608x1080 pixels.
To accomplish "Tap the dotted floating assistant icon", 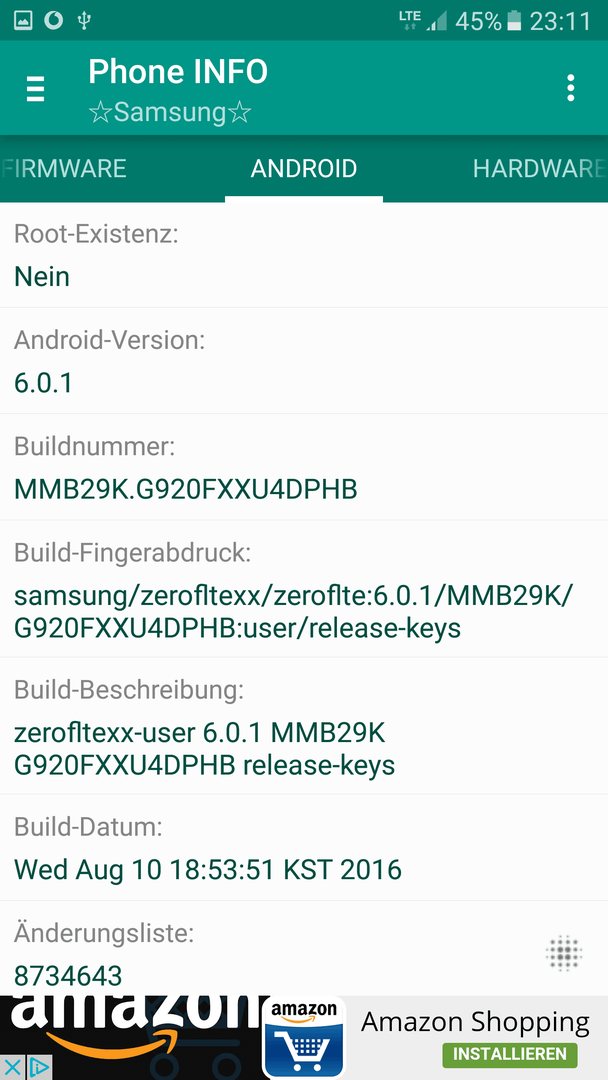I will pos(564,953).
